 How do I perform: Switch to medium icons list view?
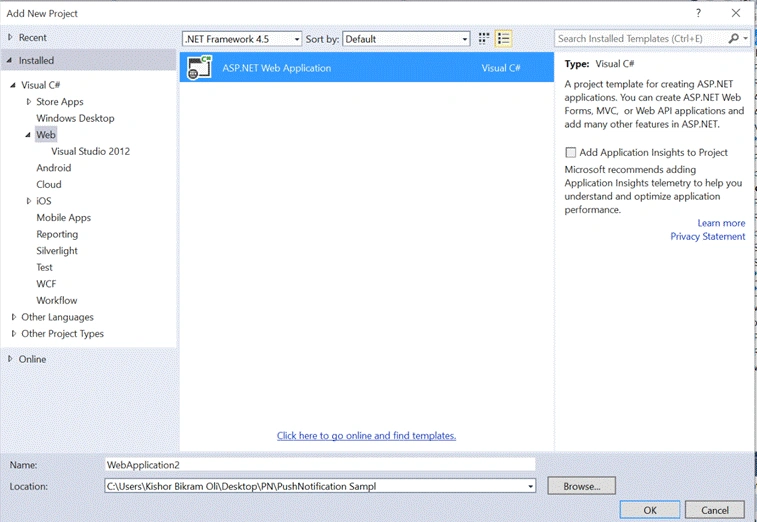504,39
